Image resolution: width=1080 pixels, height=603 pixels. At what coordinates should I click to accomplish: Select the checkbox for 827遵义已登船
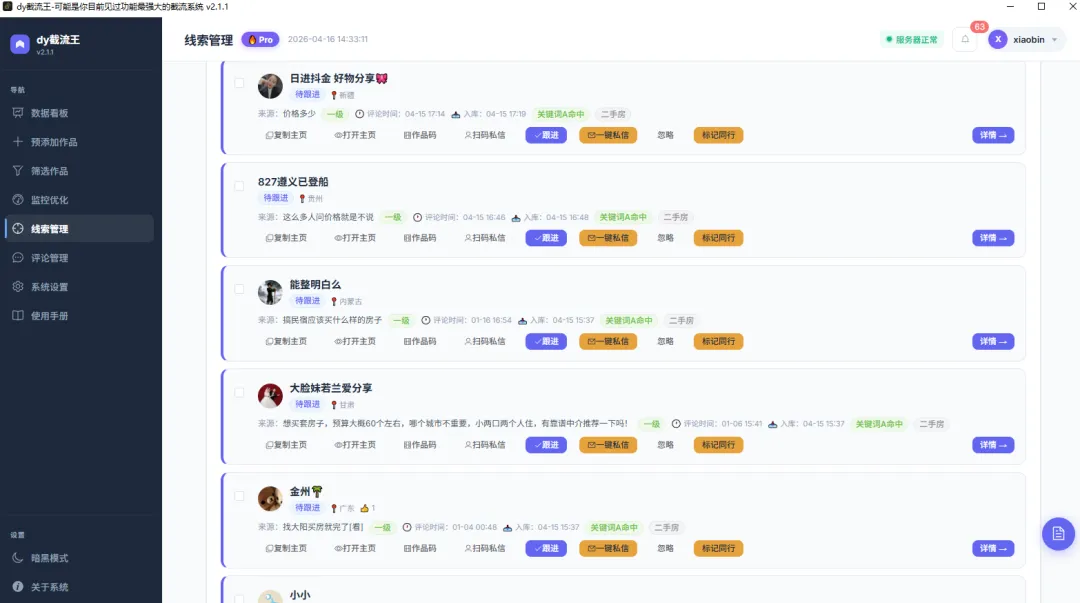239,186
